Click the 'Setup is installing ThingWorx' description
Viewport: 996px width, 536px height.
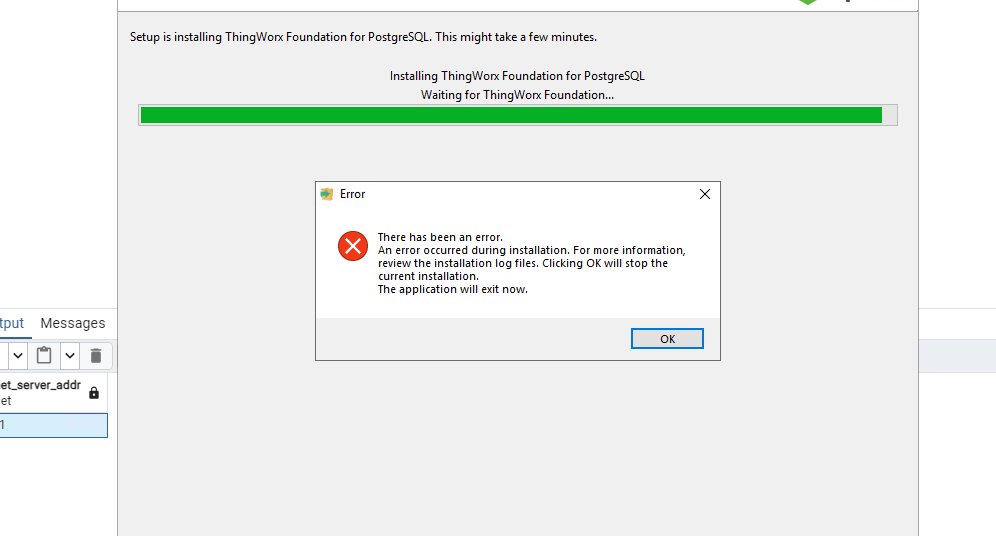click(363, 37)
